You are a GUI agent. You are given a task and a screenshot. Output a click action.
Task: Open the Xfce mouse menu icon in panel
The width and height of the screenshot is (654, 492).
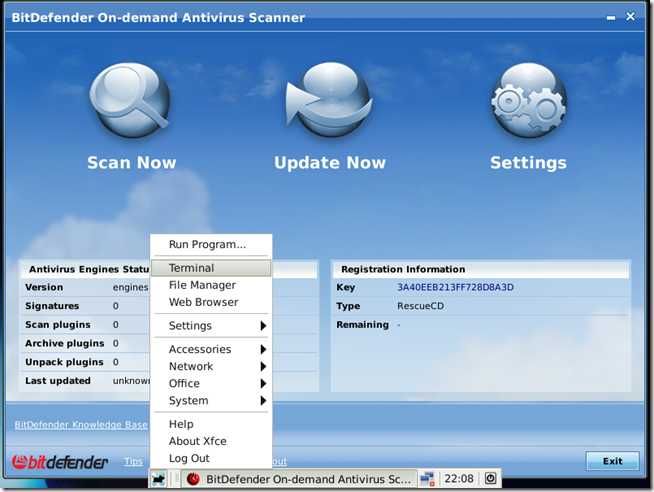click(159, 479)
